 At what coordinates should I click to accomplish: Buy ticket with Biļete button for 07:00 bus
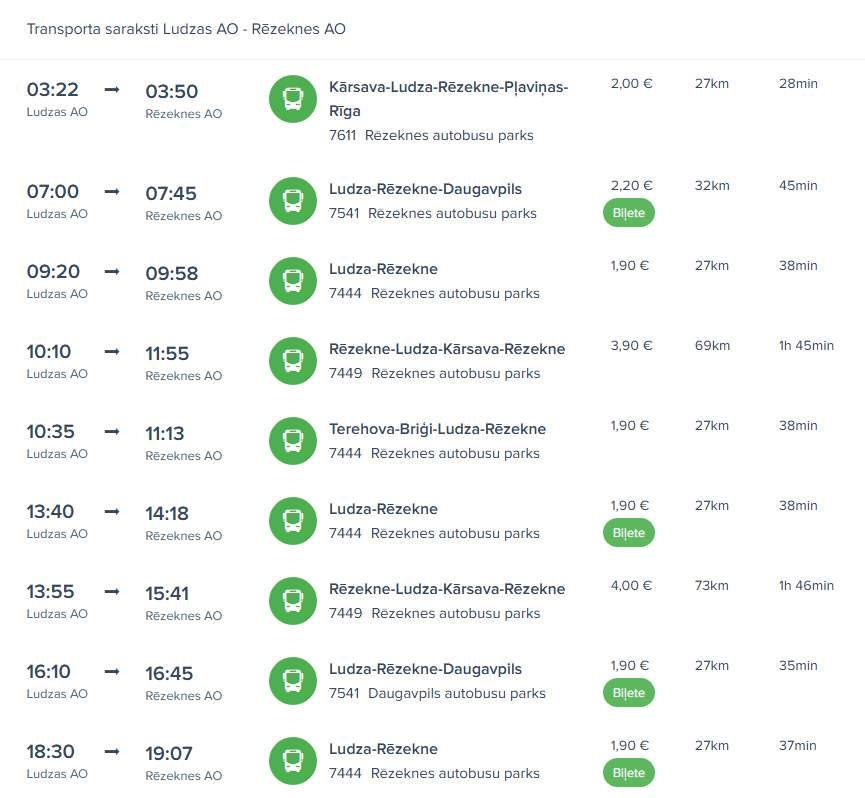tap(628, 213)
